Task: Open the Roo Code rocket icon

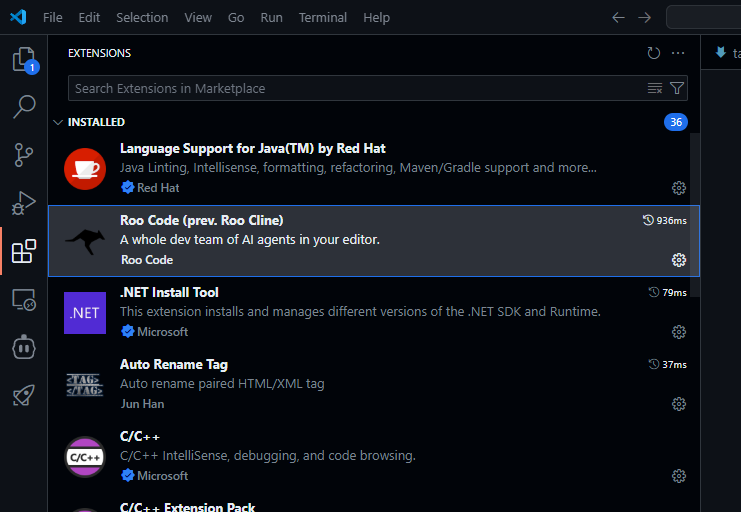Action: pos(24,395)
